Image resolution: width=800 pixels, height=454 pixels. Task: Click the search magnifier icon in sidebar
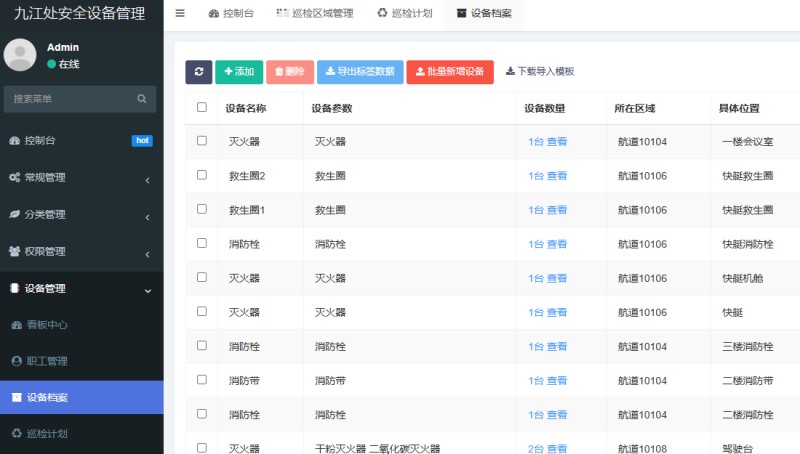(142, 99)
